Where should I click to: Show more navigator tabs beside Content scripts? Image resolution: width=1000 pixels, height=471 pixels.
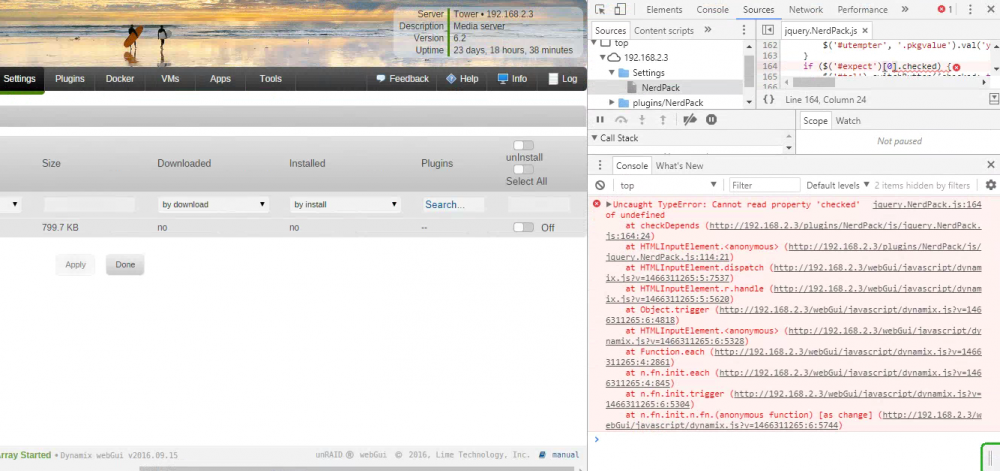click(x=707, y=30)
